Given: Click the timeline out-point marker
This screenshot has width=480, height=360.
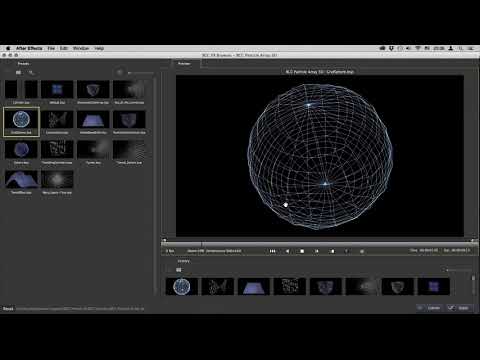Looking at the screenshot, I should pos(473,240).
